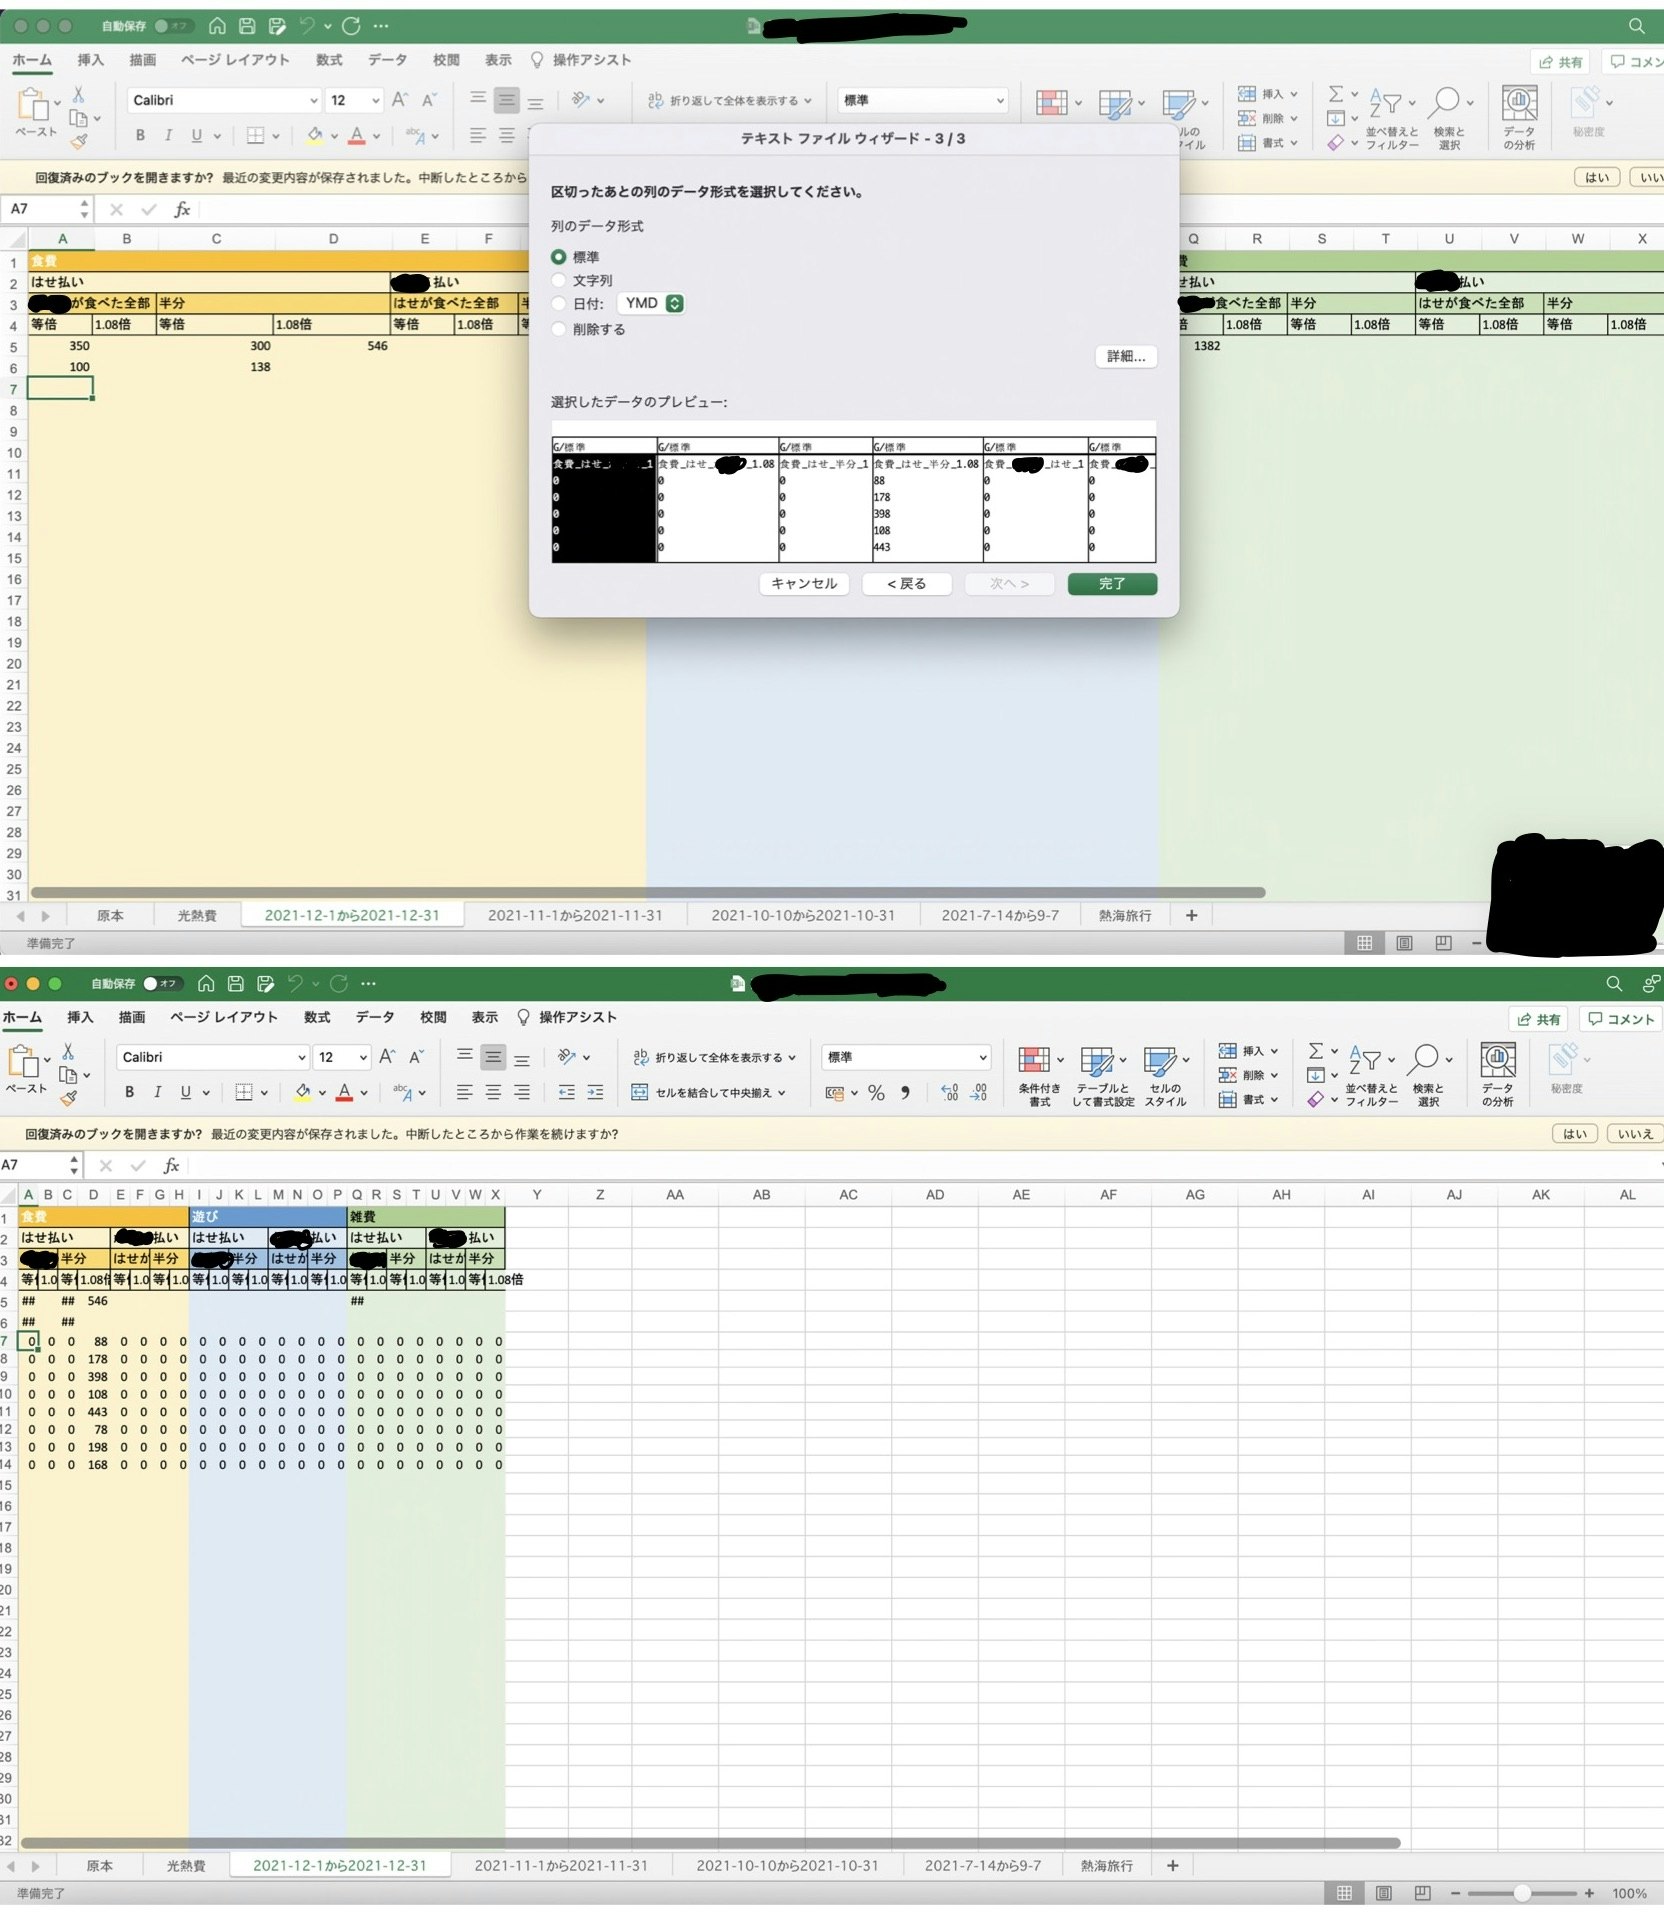This screenshot has height=1921, width=1664.
Task: Click fill color bucket icon in bottom window
Action: pyautogui.click(x=302, y=1093)
